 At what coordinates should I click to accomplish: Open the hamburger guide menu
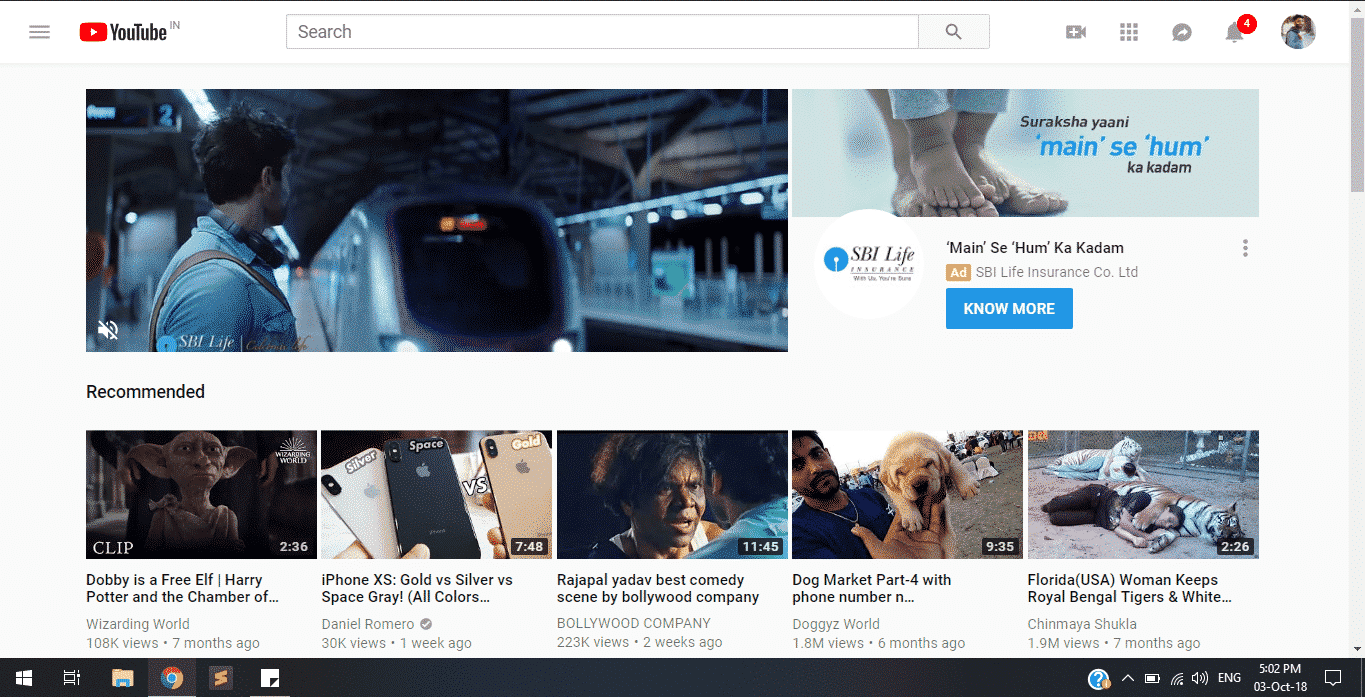(39, 32)
